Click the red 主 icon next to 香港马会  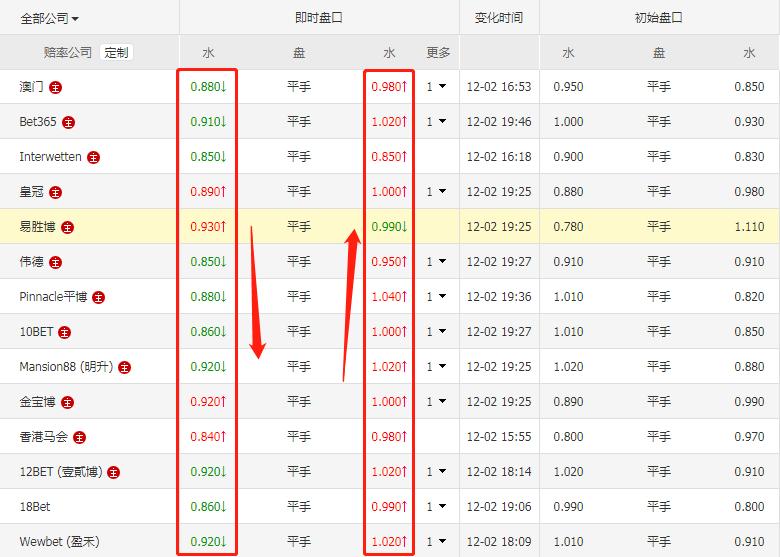coord(79,438)
